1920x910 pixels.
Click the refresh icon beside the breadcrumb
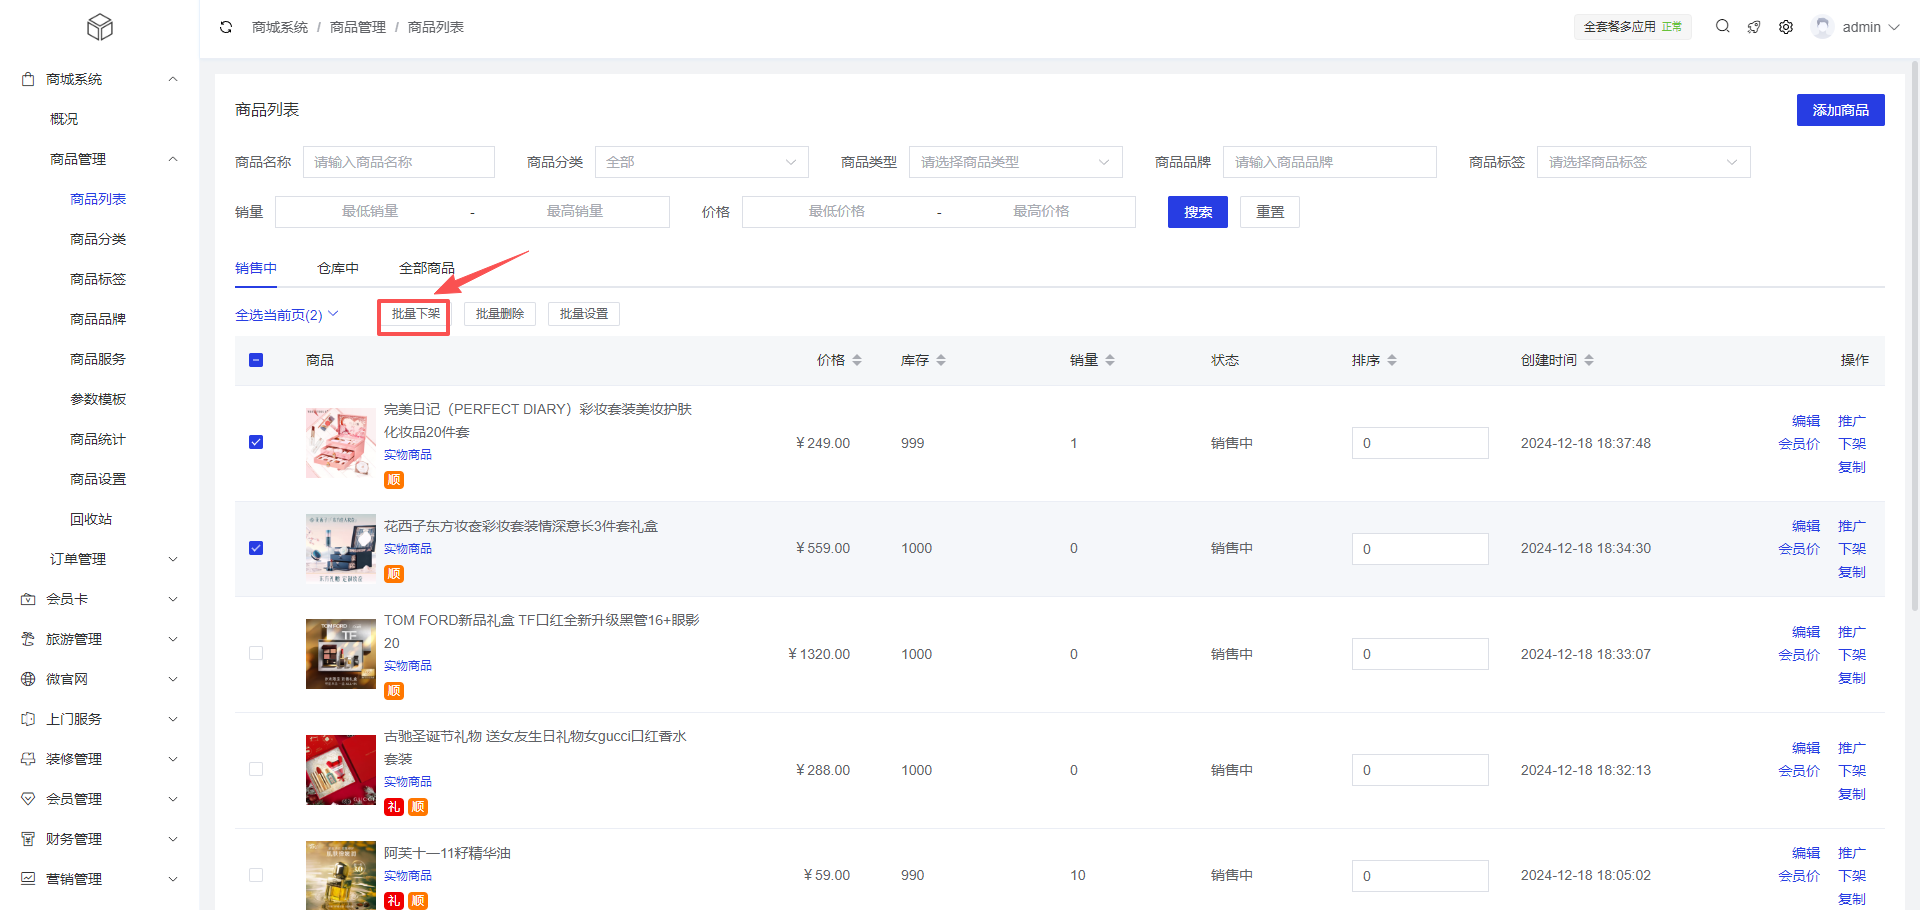(226, 27)
